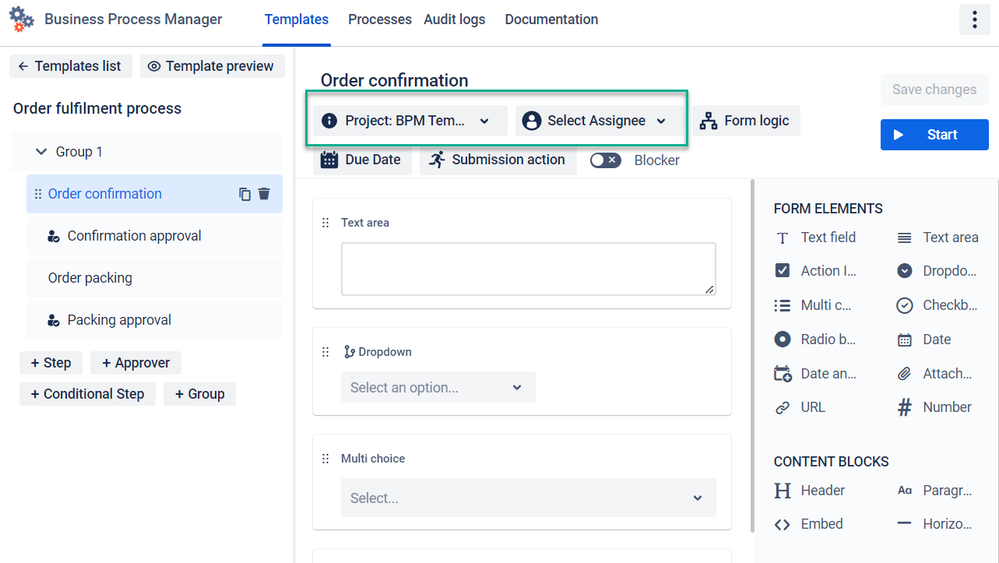Click inside the Text area input box

tap(528, 269)
